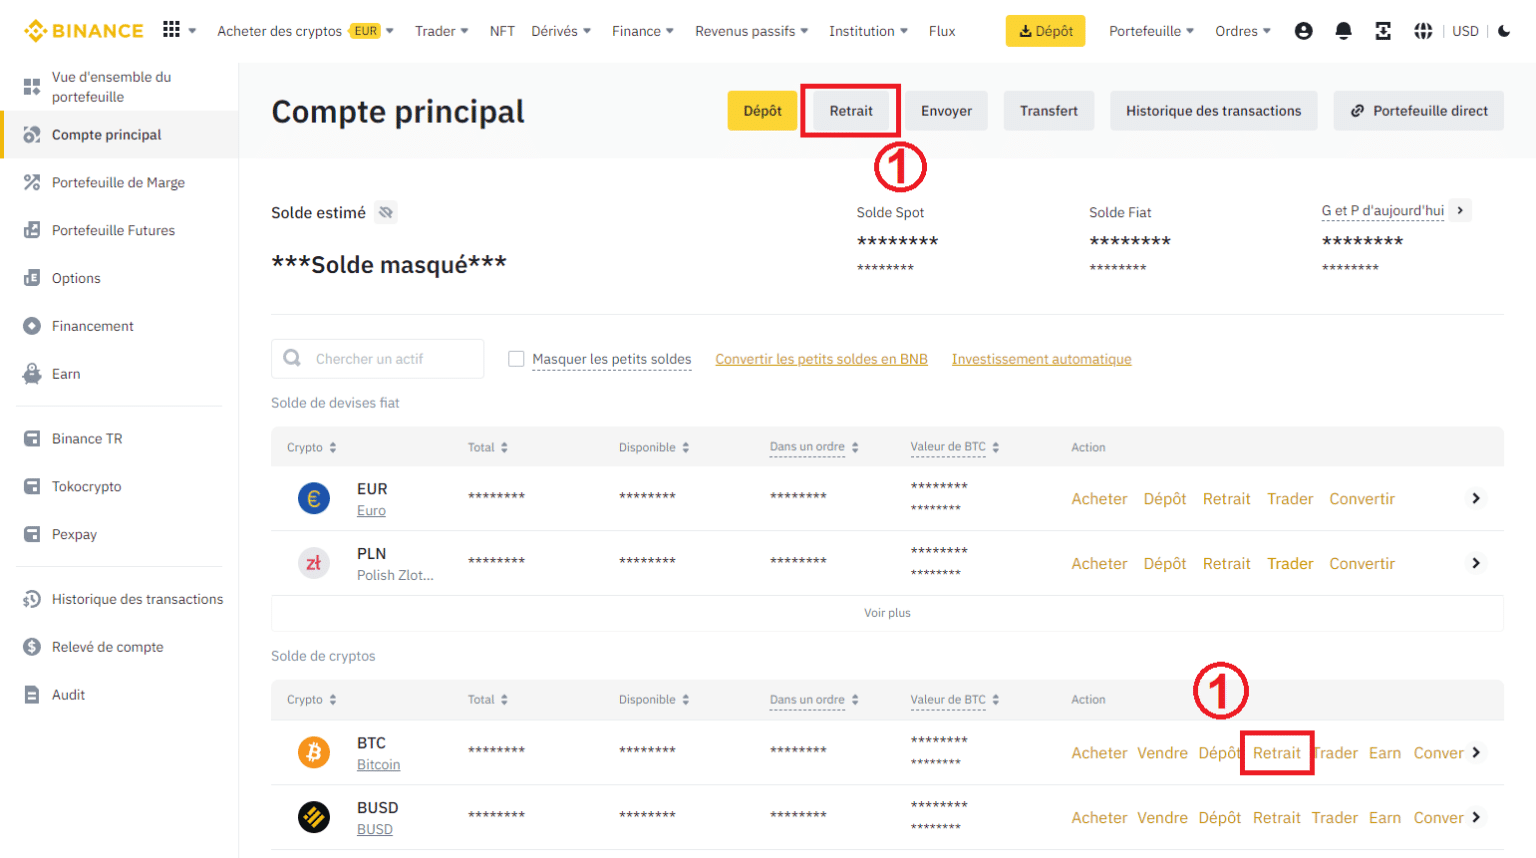The height and width of the screenshot is (858, 1536).
Task: Open Vue d'ensemble du portefeuille sidebar item
Action: [x=120, y=87]
